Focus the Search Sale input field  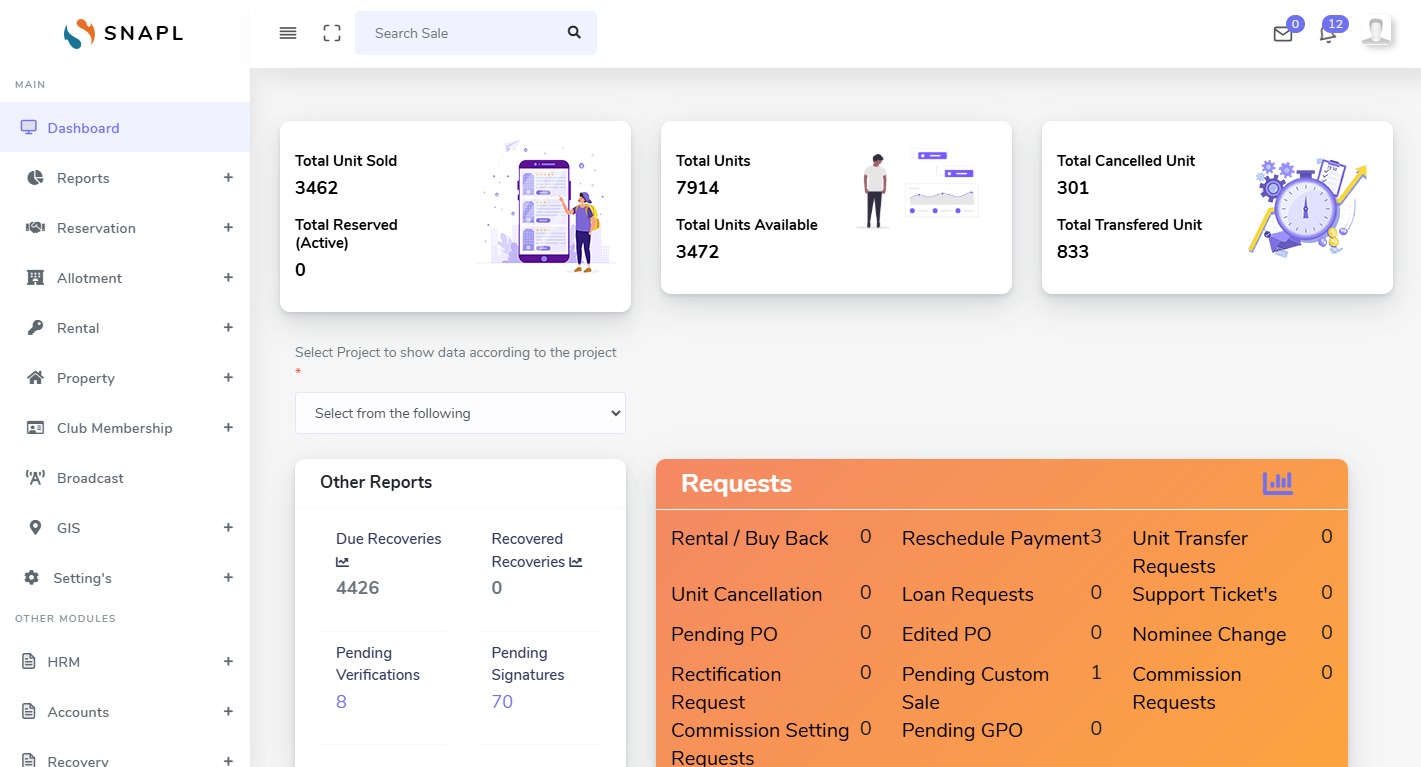[460, 33]
